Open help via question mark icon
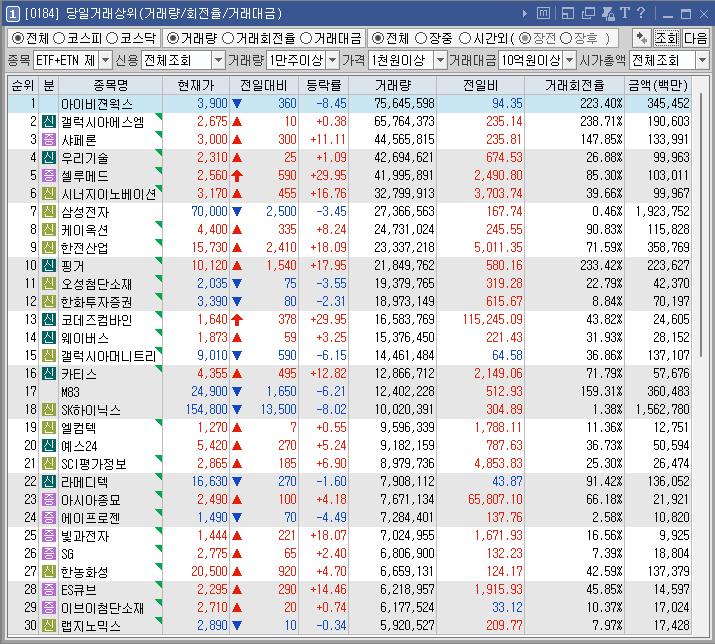 [641, 13]
